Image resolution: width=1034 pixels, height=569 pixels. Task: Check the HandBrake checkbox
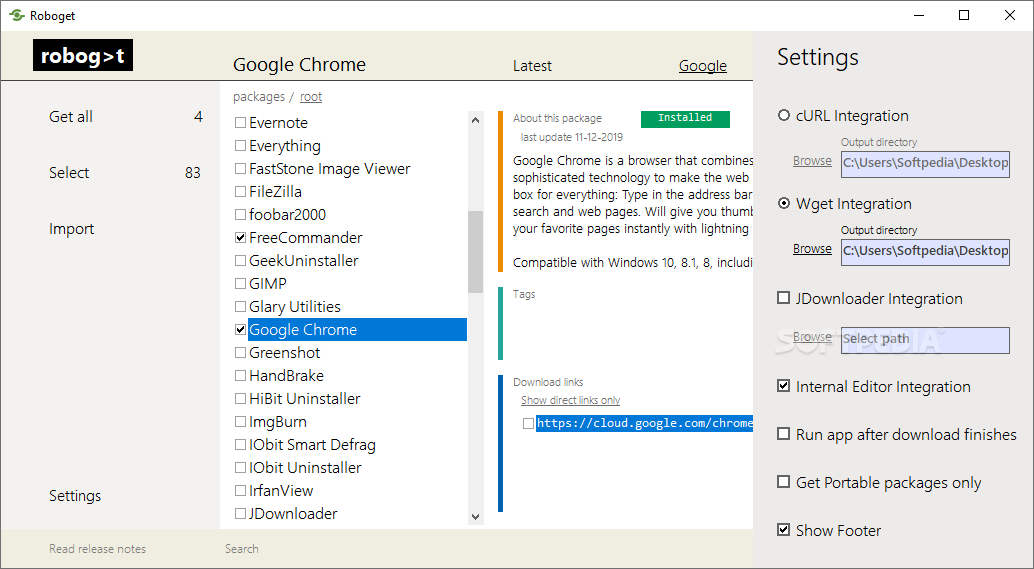click(x=241, y=376)
